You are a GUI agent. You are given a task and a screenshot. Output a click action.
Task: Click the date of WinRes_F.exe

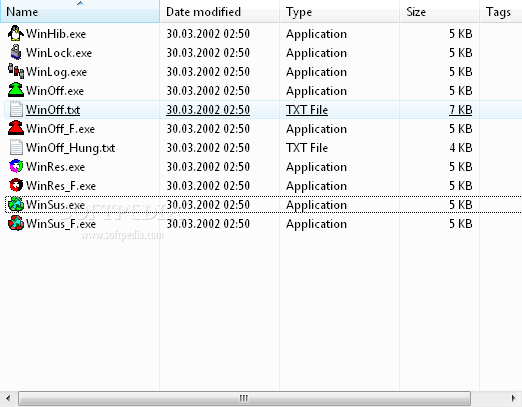(208, 186)
